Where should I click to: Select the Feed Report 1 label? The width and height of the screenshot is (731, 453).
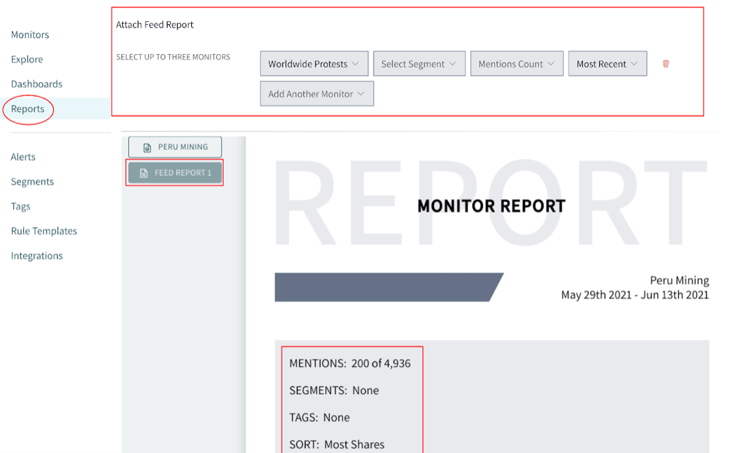click(183, 173)
